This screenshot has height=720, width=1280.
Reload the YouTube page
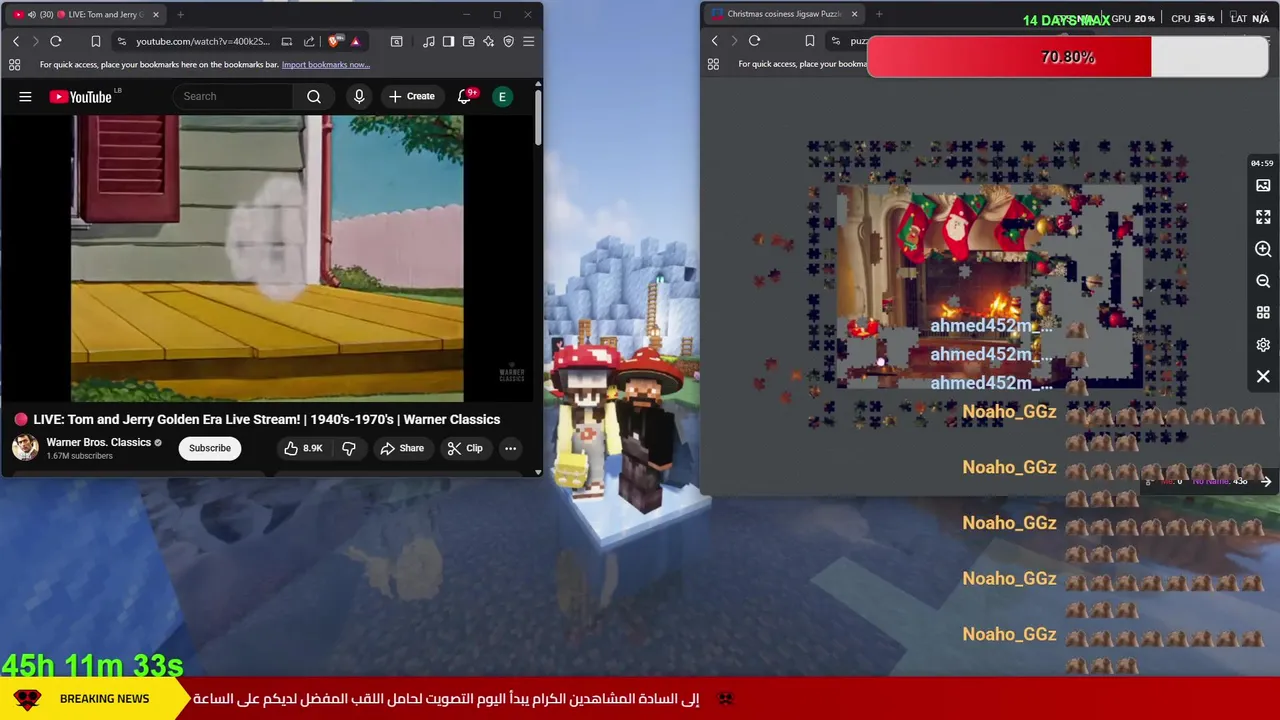pyautogui.click(x=56, y=41)
